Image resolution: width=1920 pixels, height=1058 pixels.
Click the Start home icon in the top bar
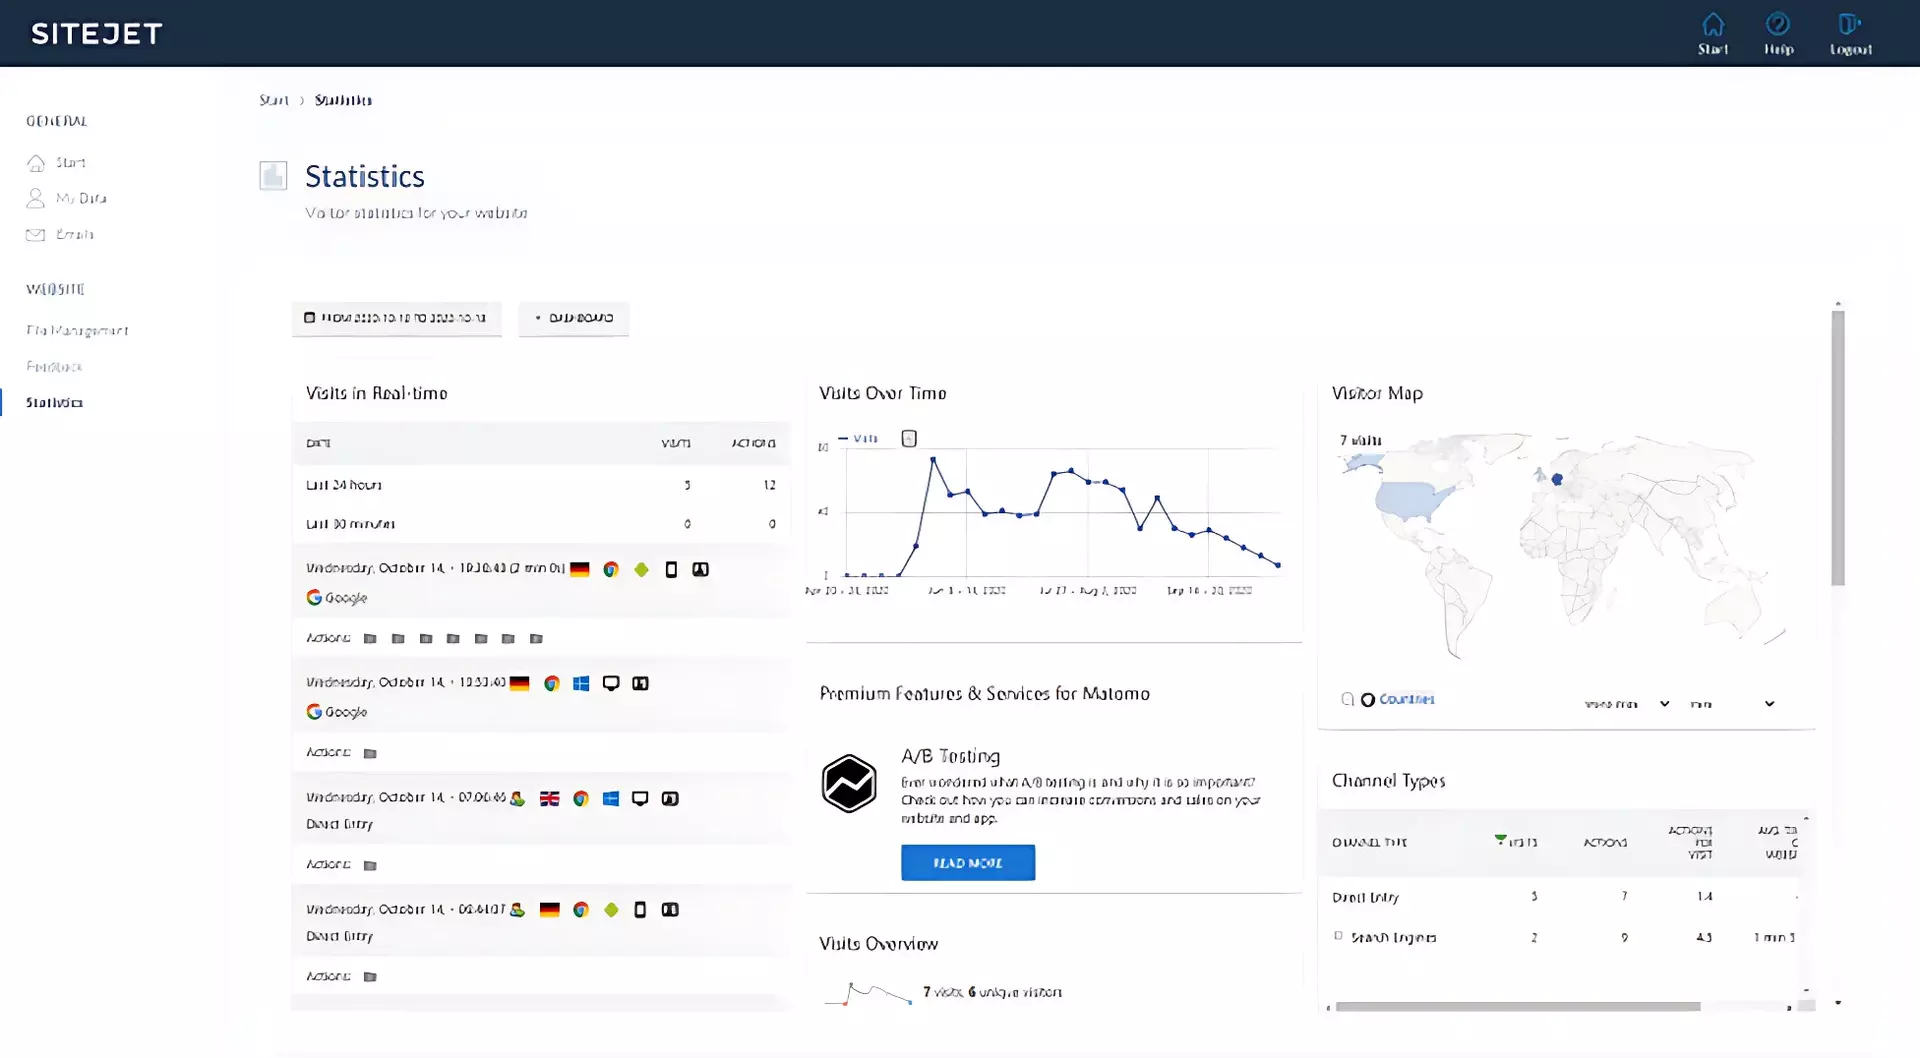(x=1713, y=22)
